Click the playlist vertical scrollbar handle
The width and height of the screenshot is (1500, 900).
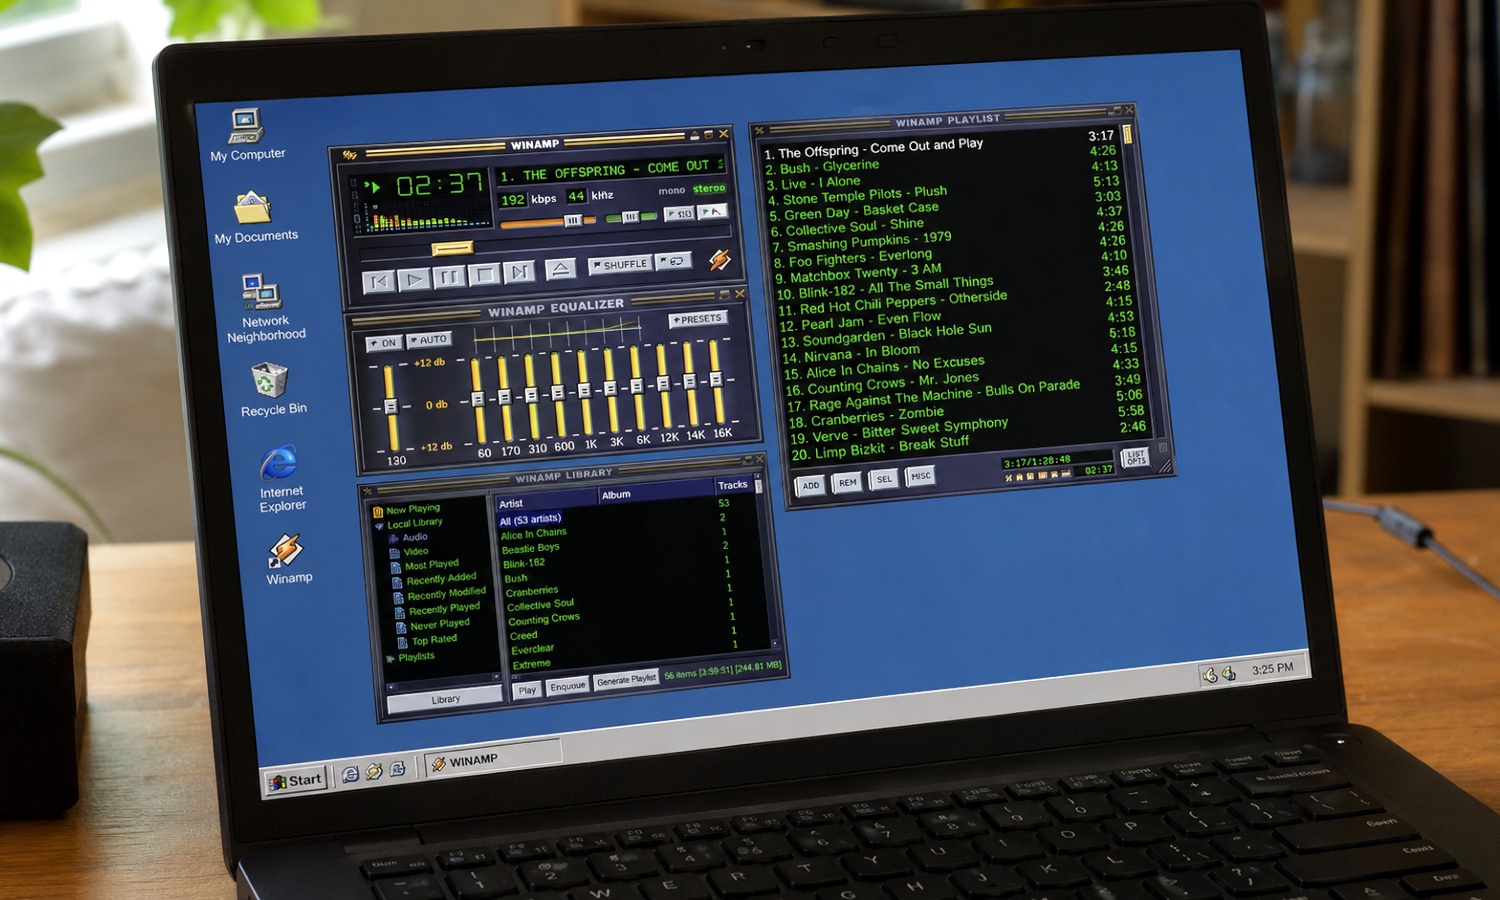[1127, 133]
